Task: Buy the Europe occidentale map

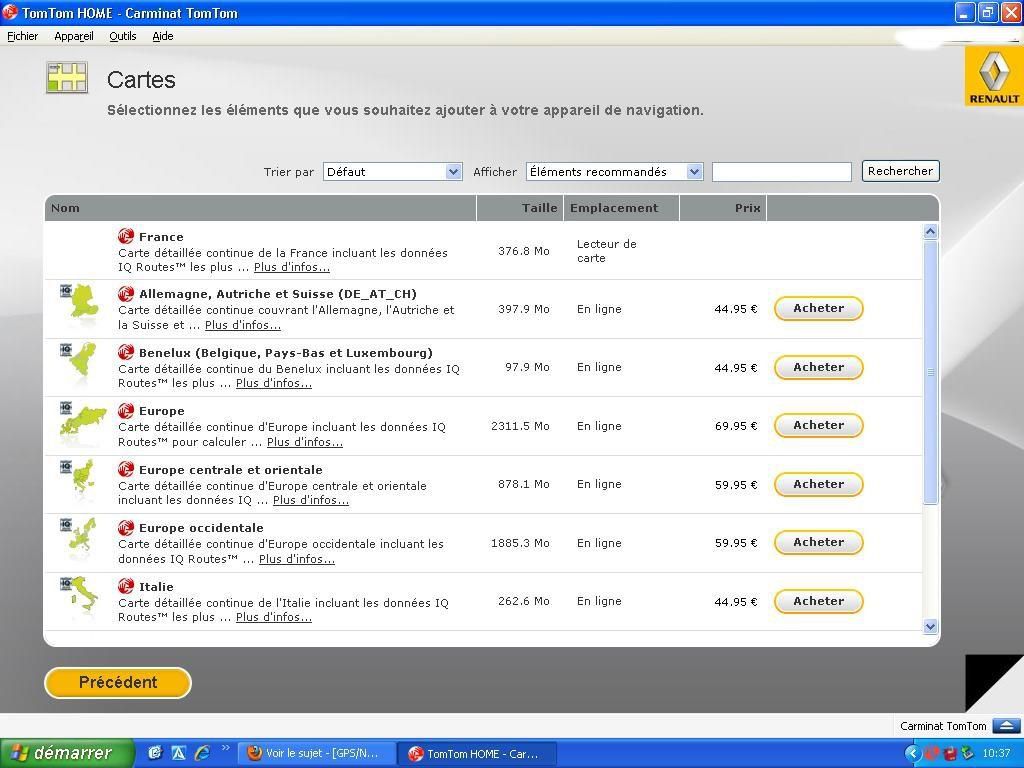Action: pos(818,542)
